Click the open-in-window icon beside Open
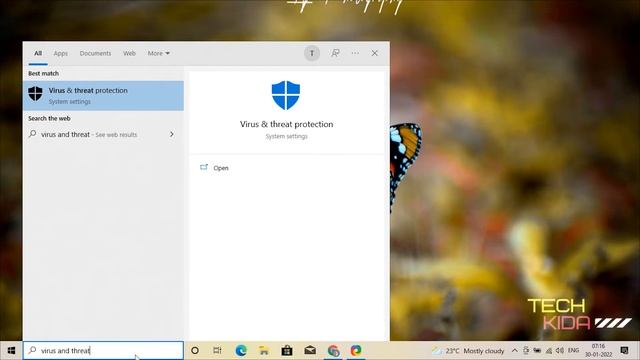The height and width of the screenshot is (360, 640). coord(204,167)
